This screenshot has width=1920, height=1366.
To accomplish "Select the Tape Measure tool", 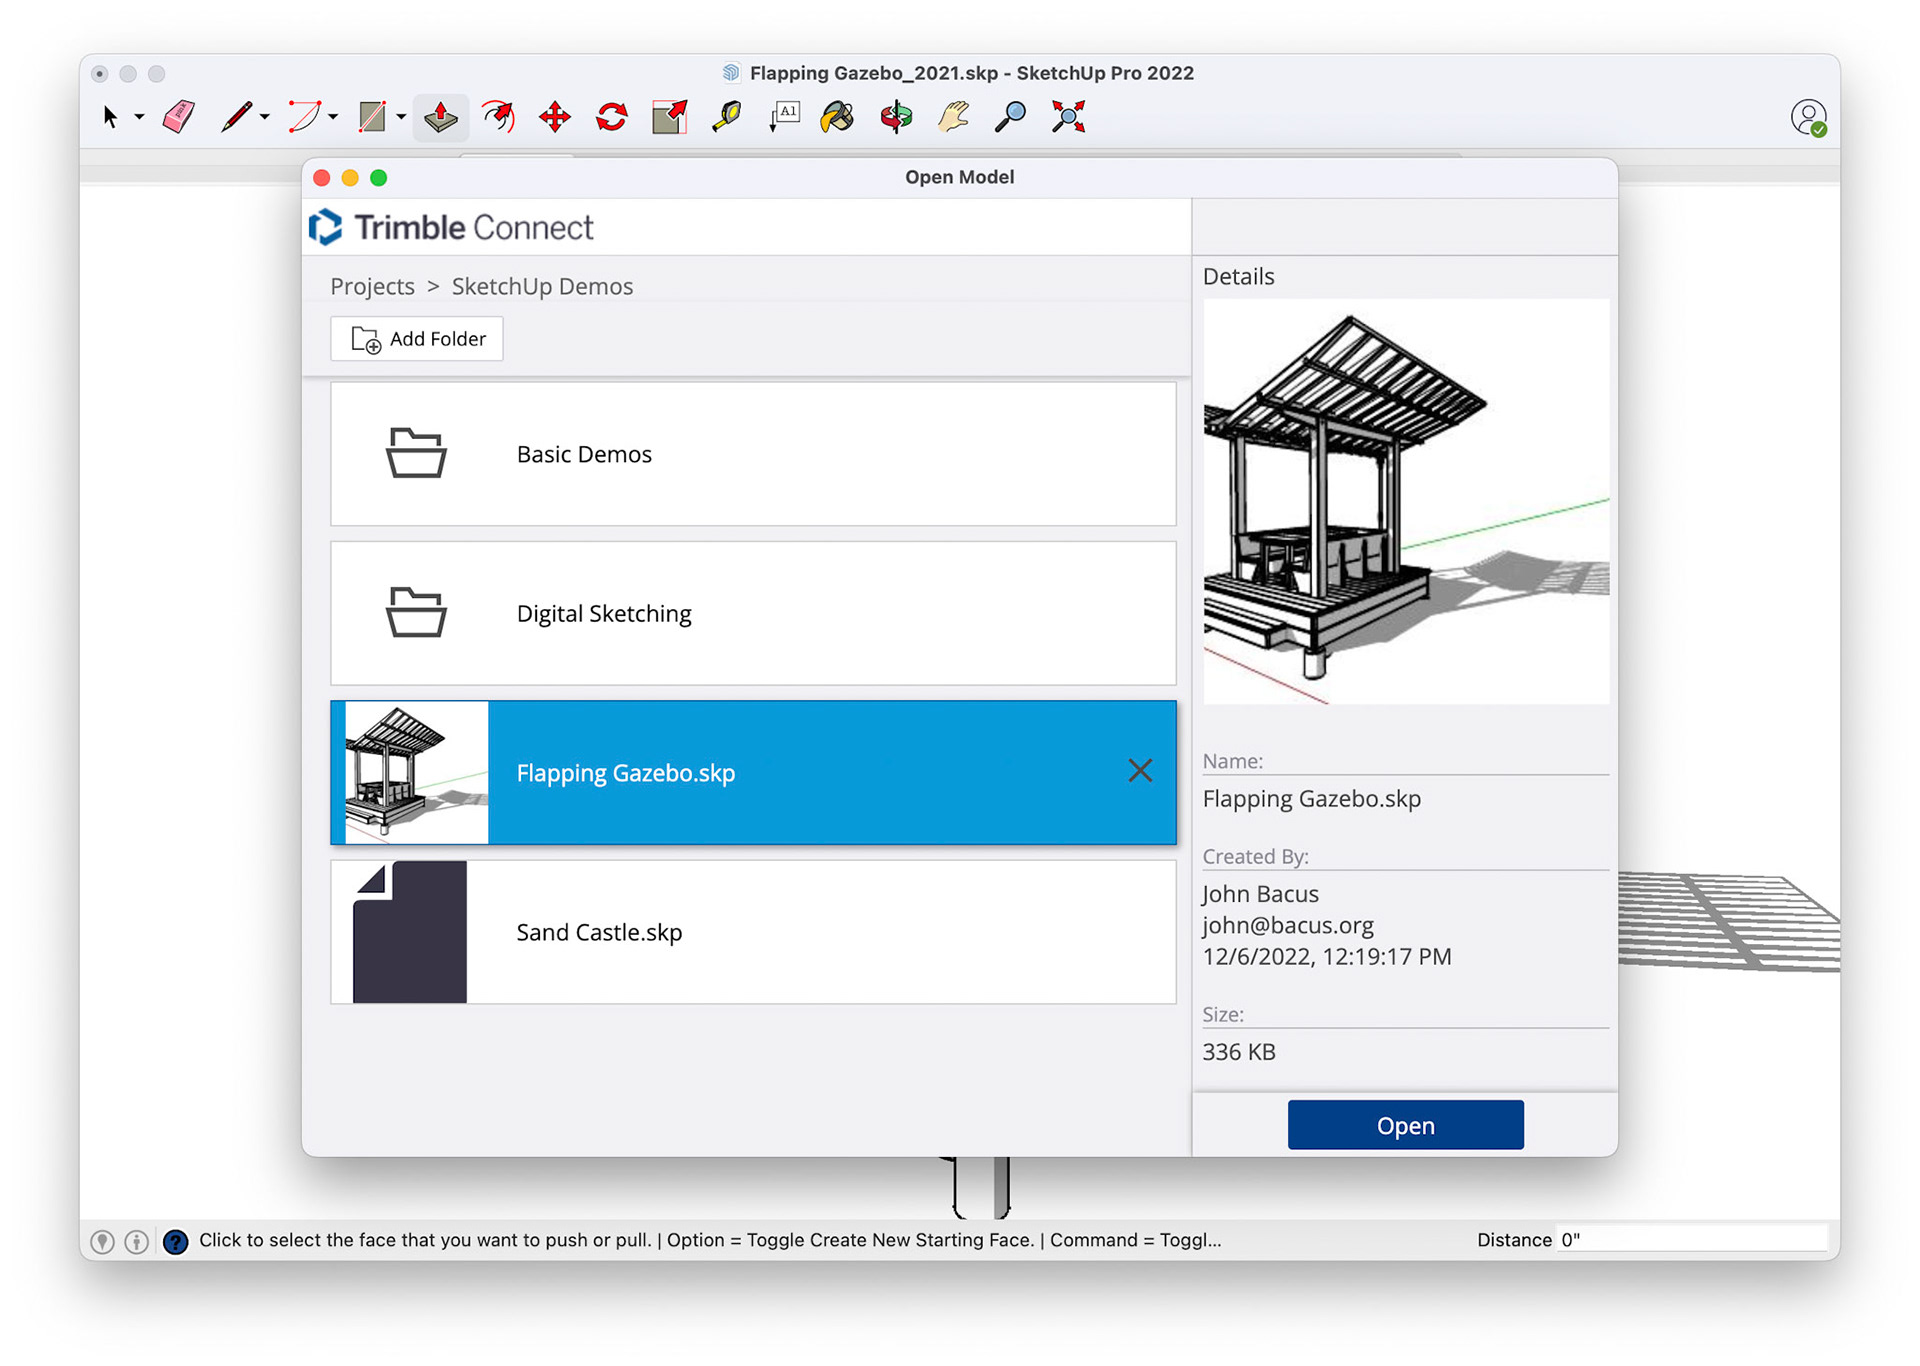I will pos(727,117).
